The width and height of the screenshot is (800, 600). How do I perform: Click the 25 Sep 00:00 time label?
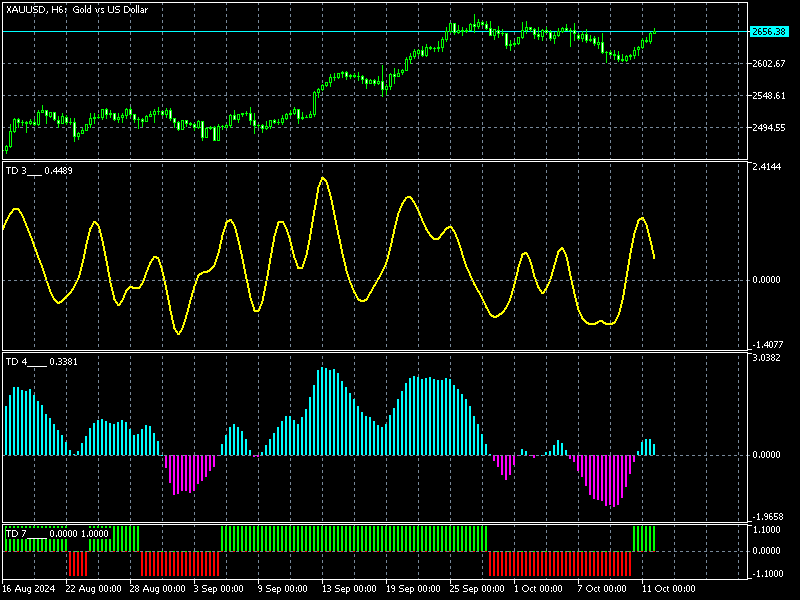coord(477,589)
